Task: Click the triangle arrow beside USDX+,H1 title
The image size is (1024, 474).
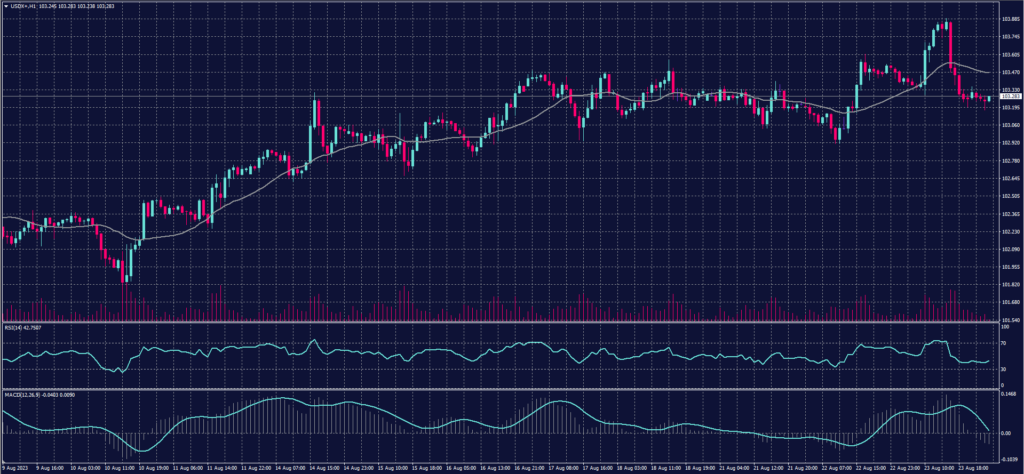Action: coord(6,6)
